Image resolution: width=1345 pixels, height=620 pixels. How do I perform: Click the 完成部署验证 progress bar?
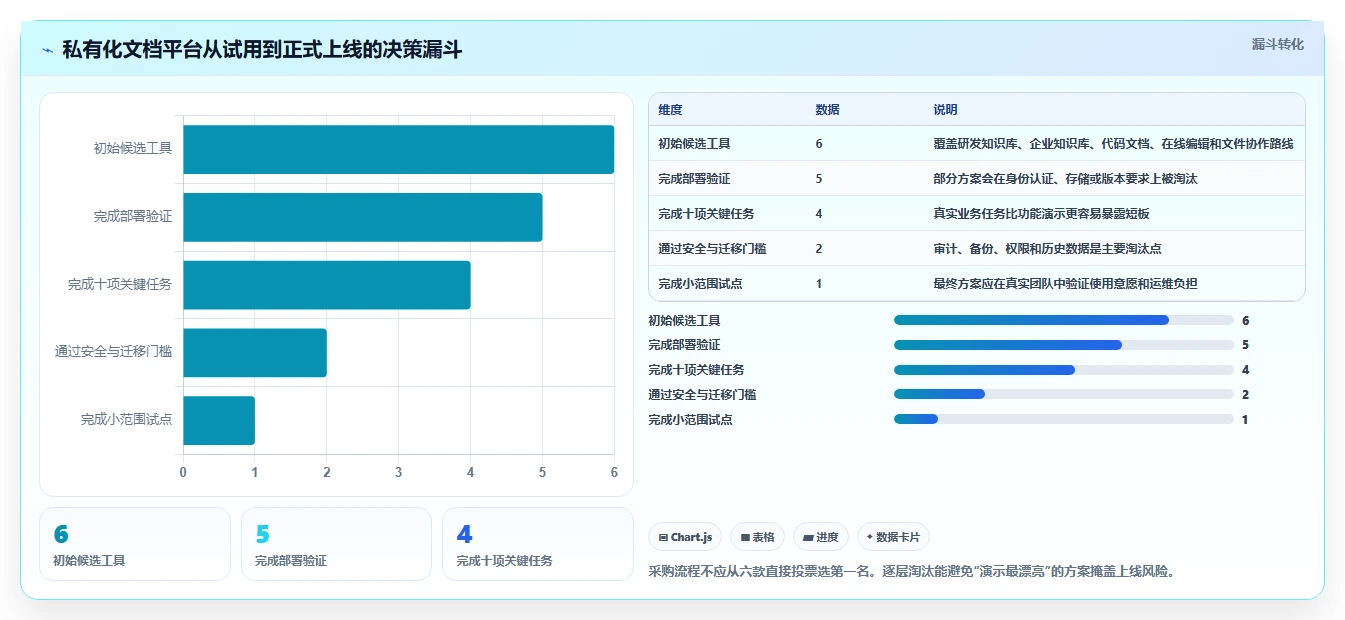tap(1063, 345)
